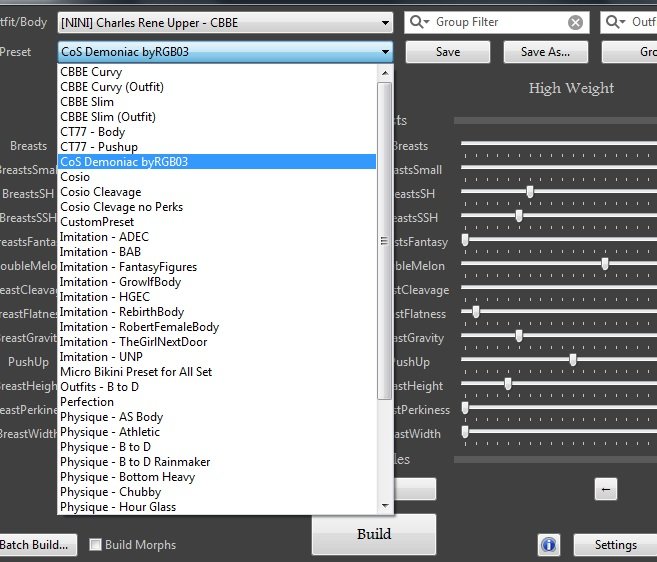
Task: Choose Physique - AS Body preset
Action: click(x=217, y=417)
